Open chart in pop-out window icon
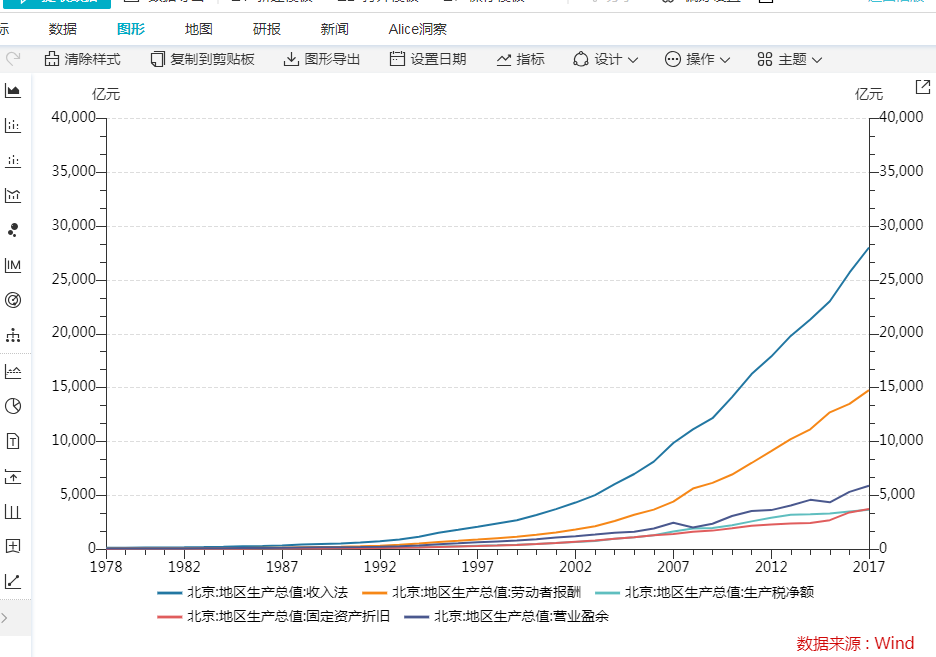The height and width of the screenshot is (657, 936). pos(923,87)
